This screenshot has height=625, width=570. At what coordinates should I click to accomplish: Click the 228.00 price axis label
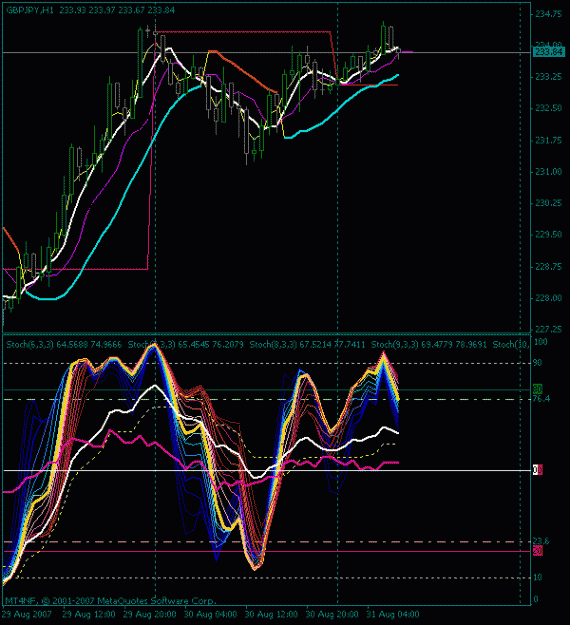click(x=548, y=298)
